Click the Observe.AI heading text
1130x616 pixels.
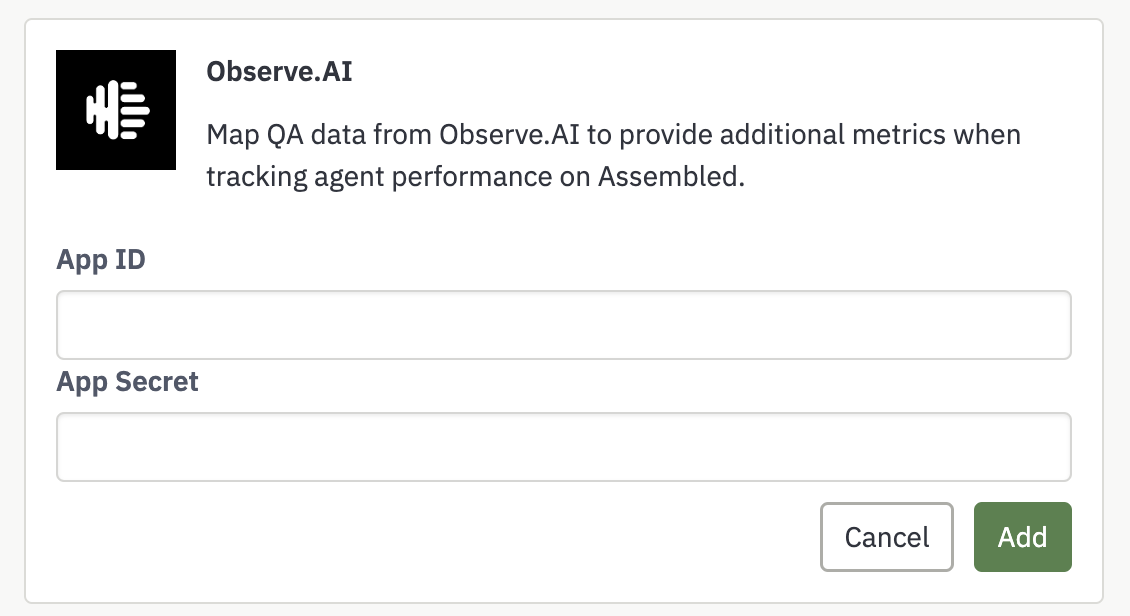point(279,71)
